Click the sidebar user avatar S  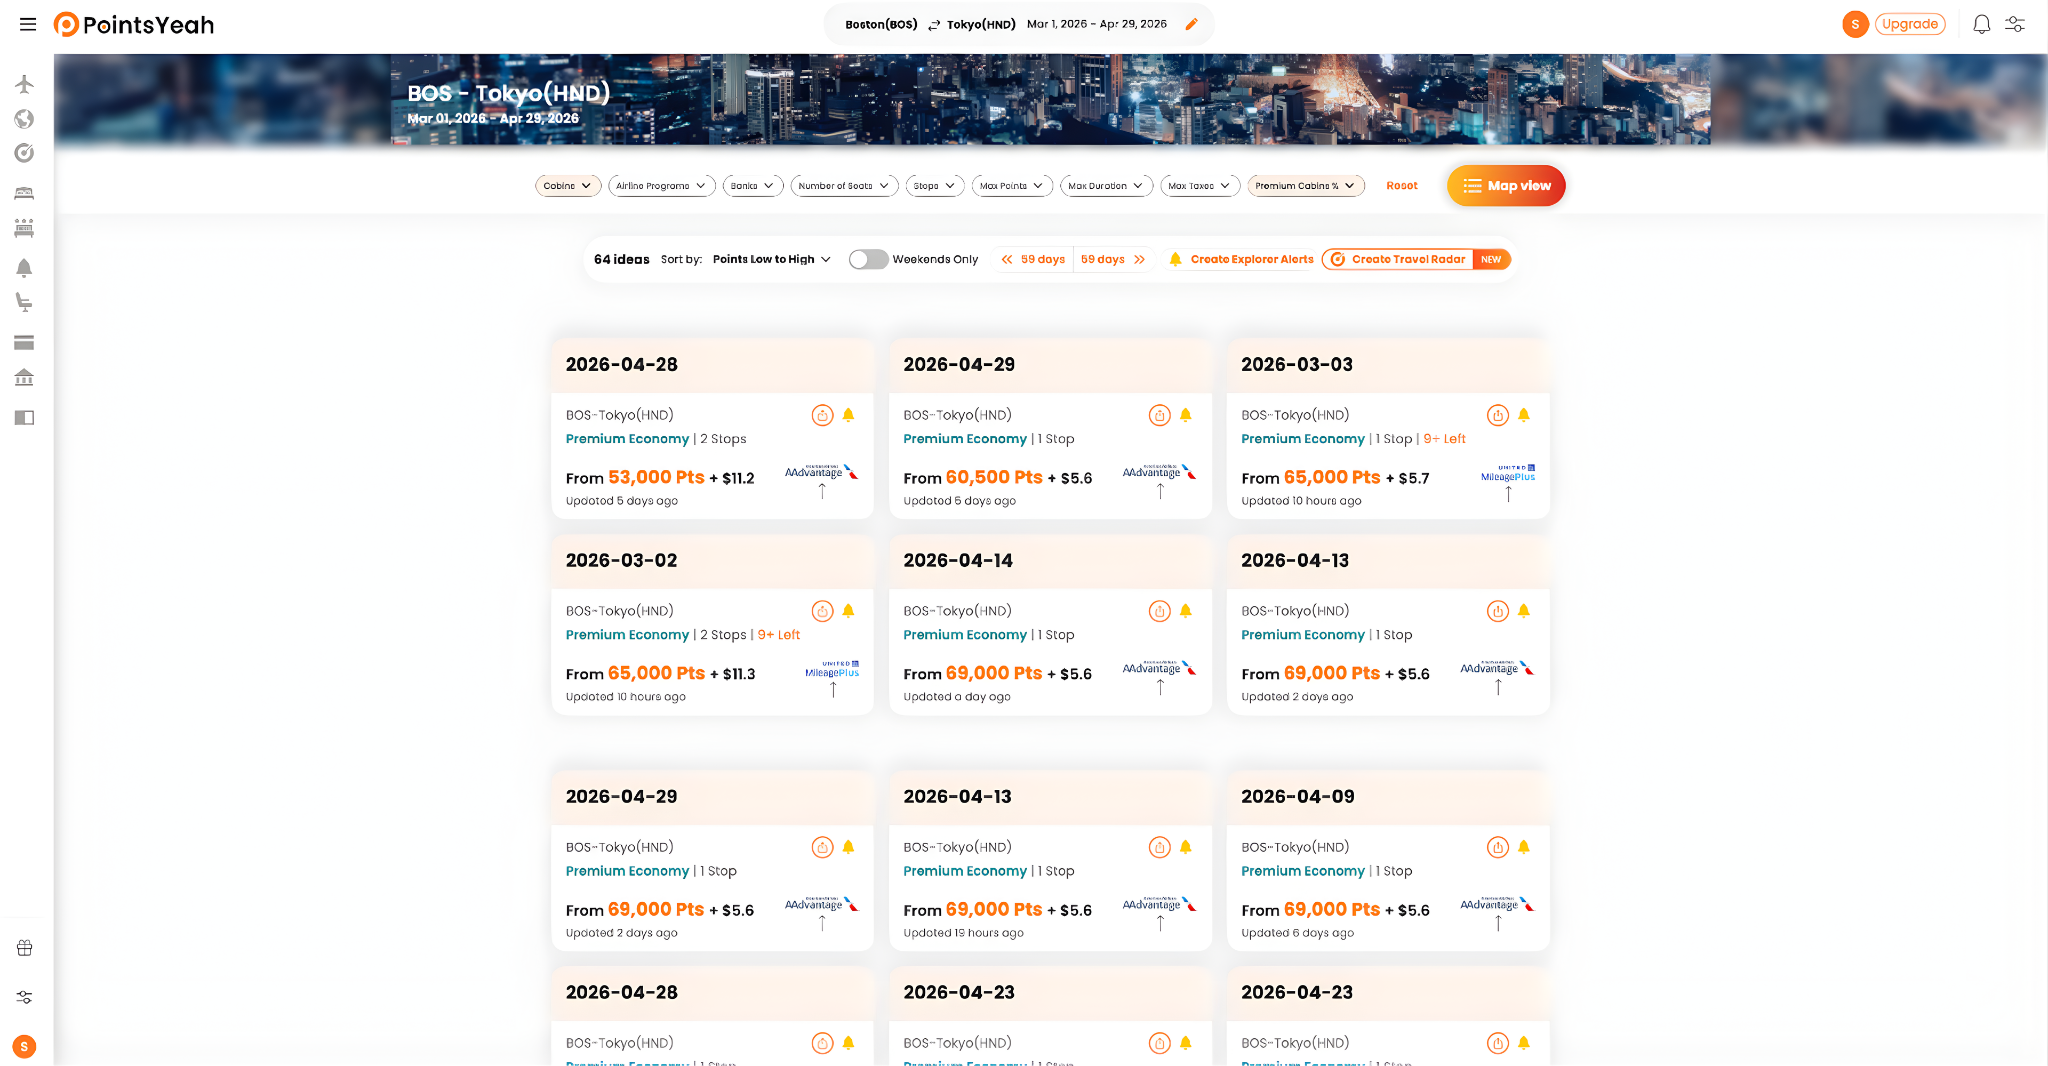(25, 1047)
